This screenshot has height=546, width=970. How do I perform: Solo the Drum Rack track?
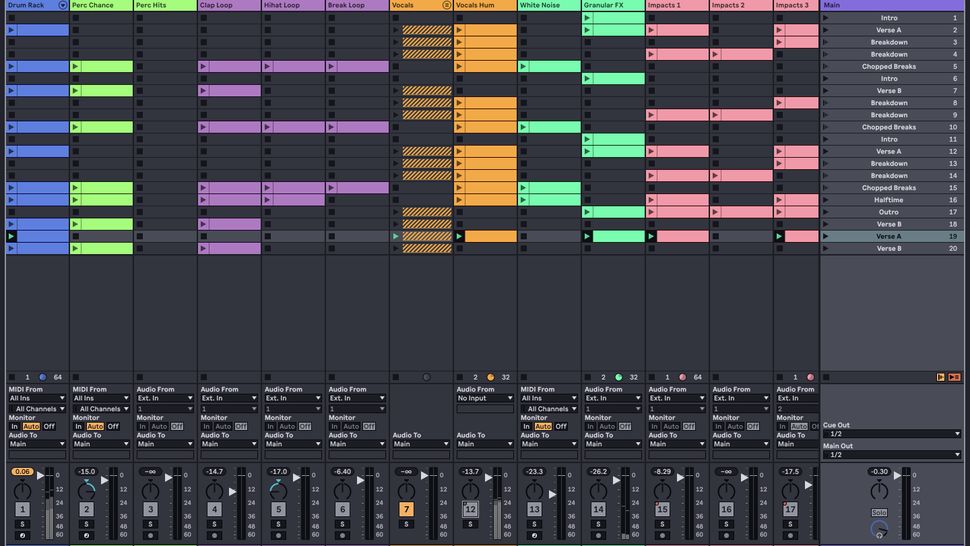[x=22, y=524]
